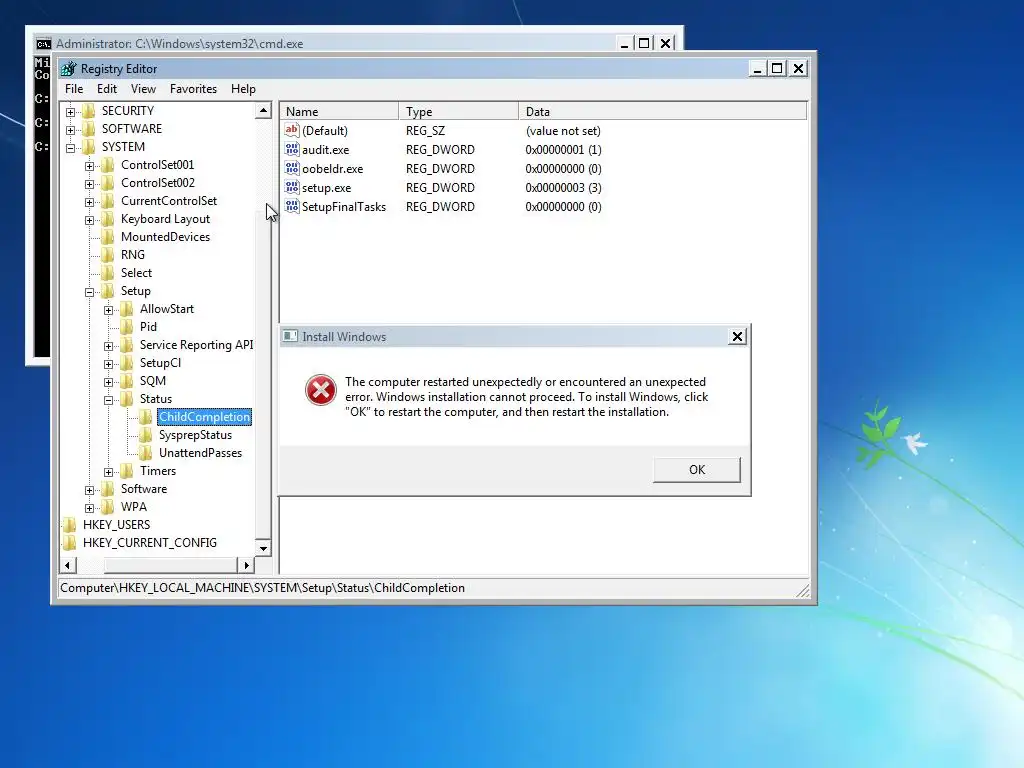The height and width of the screenshot is (768, 1024).
Task: Click the MountedDevices folder icon
Action: [108, 237]
